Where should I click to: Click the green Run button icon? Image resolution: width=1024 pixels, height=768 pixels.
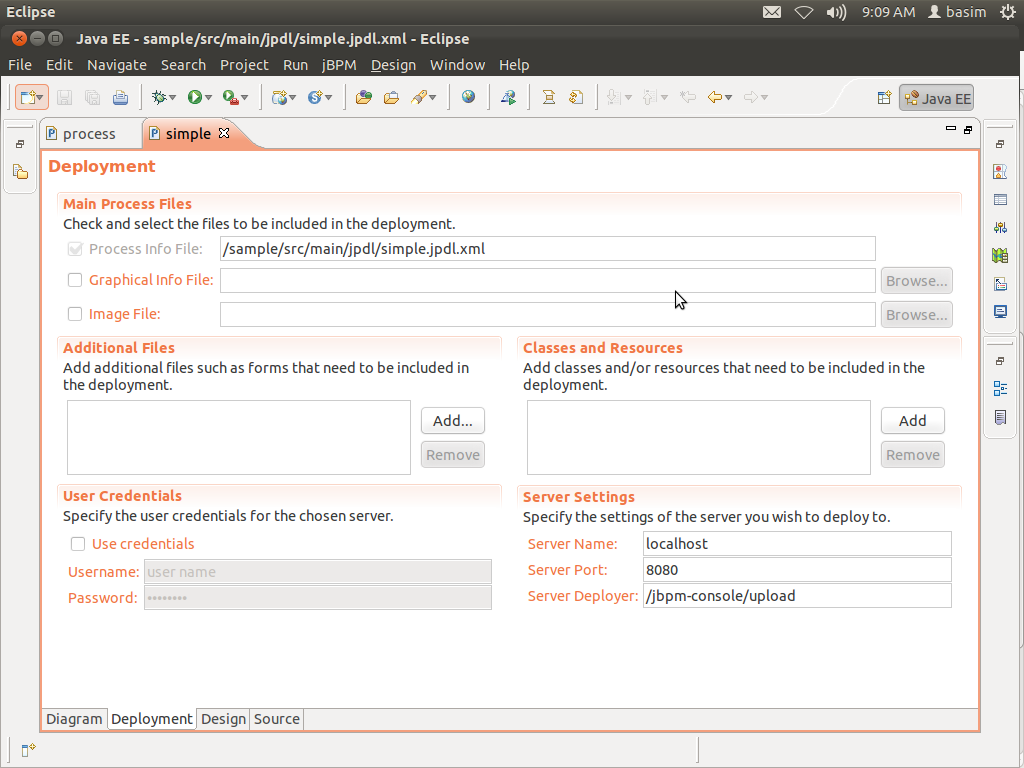[x=194, y=97]
